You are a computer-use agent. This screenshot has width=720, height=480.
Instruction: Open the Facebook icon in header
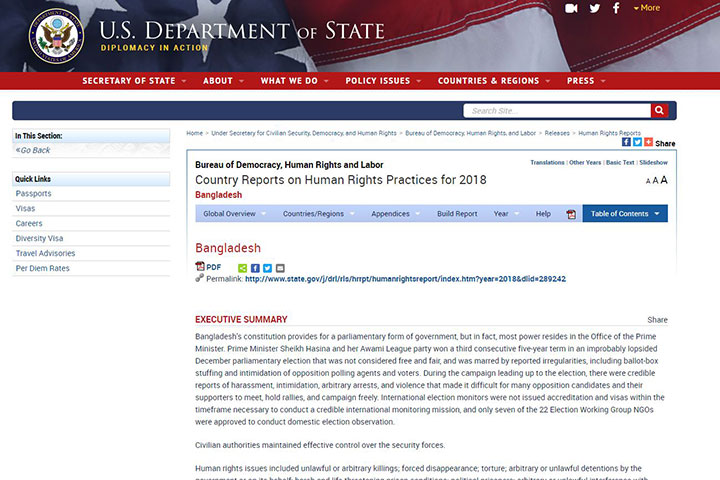coord(616,8)
